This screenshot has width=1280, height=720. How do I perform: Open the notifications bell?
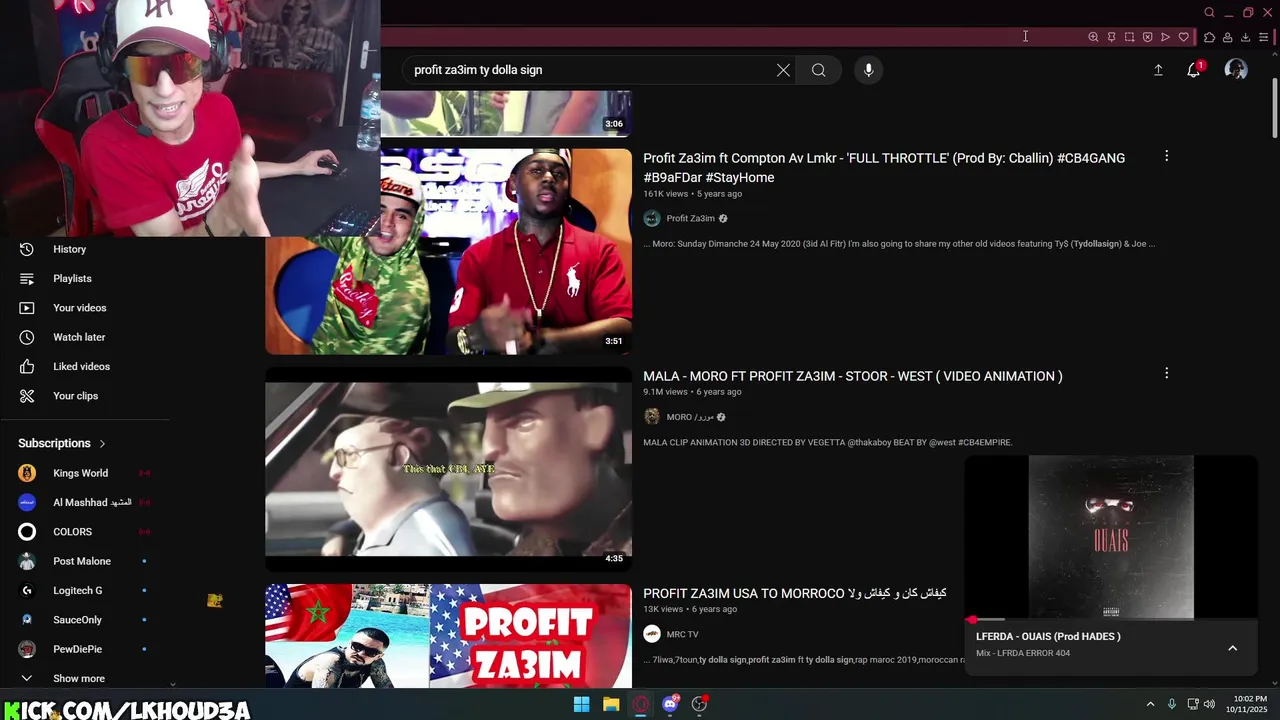pos(1194,70)
